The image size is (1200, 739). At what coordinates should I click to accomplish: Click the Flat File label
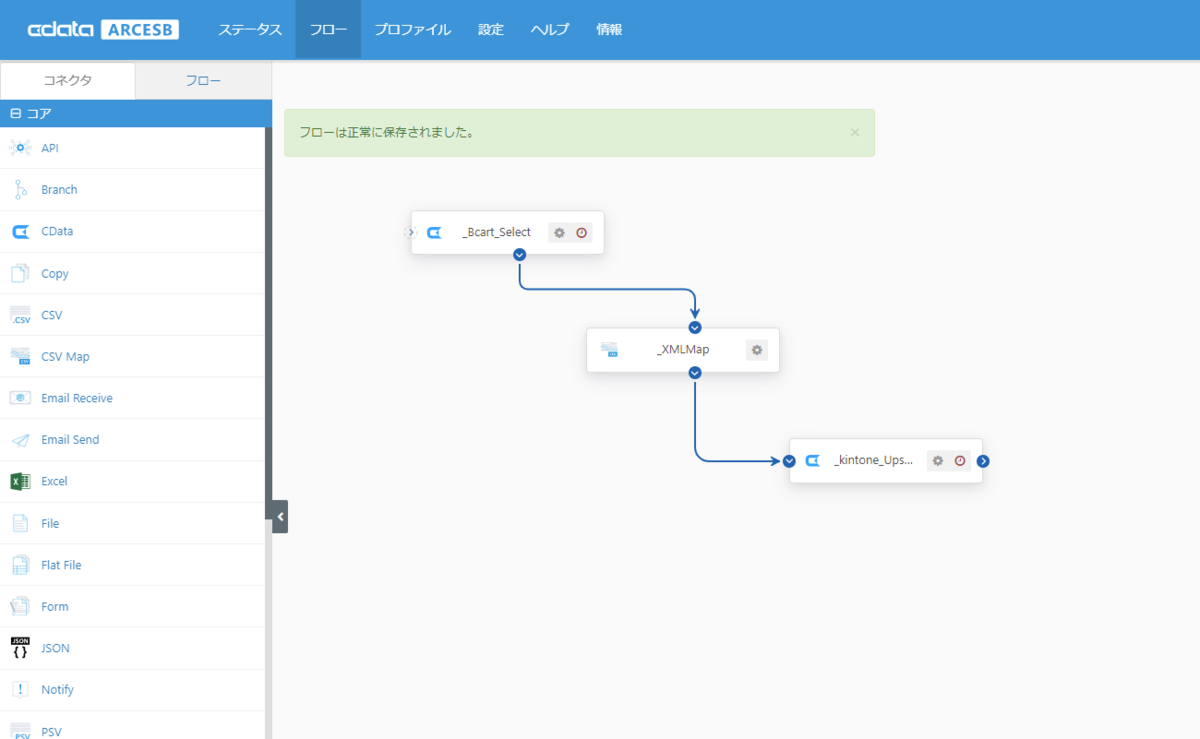pyautogui.click(x=61, y=565)
